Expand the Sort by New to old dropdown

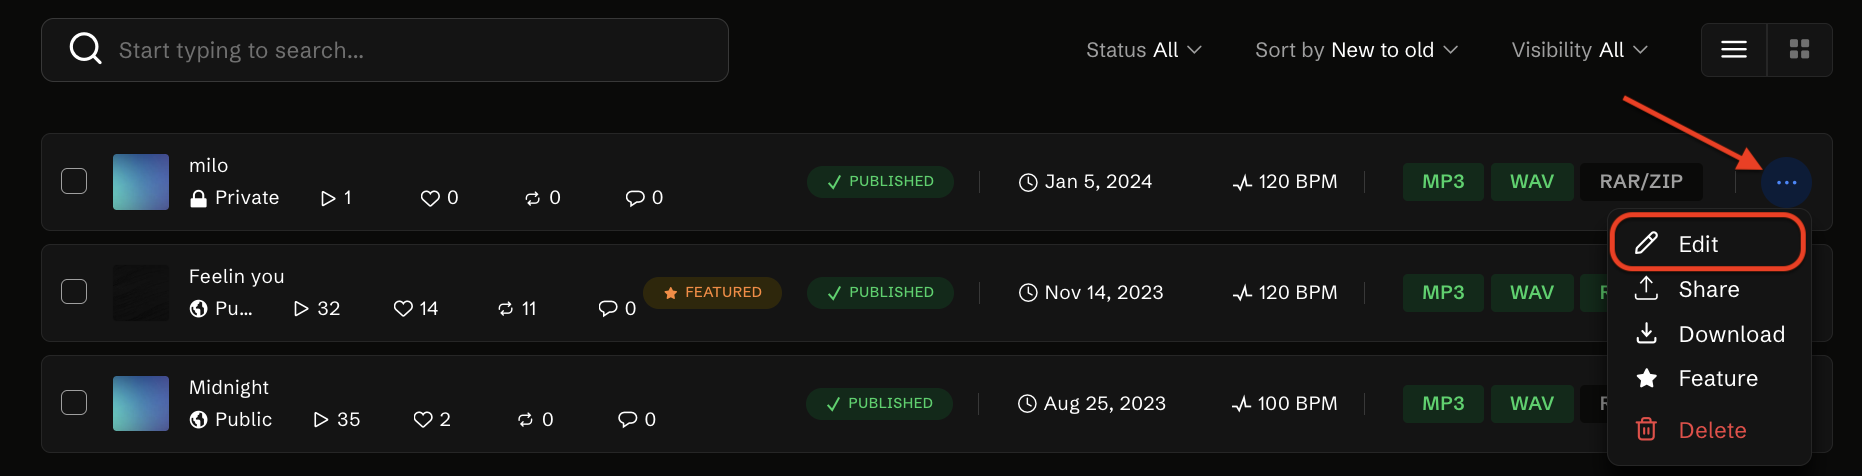(1356, 50)
